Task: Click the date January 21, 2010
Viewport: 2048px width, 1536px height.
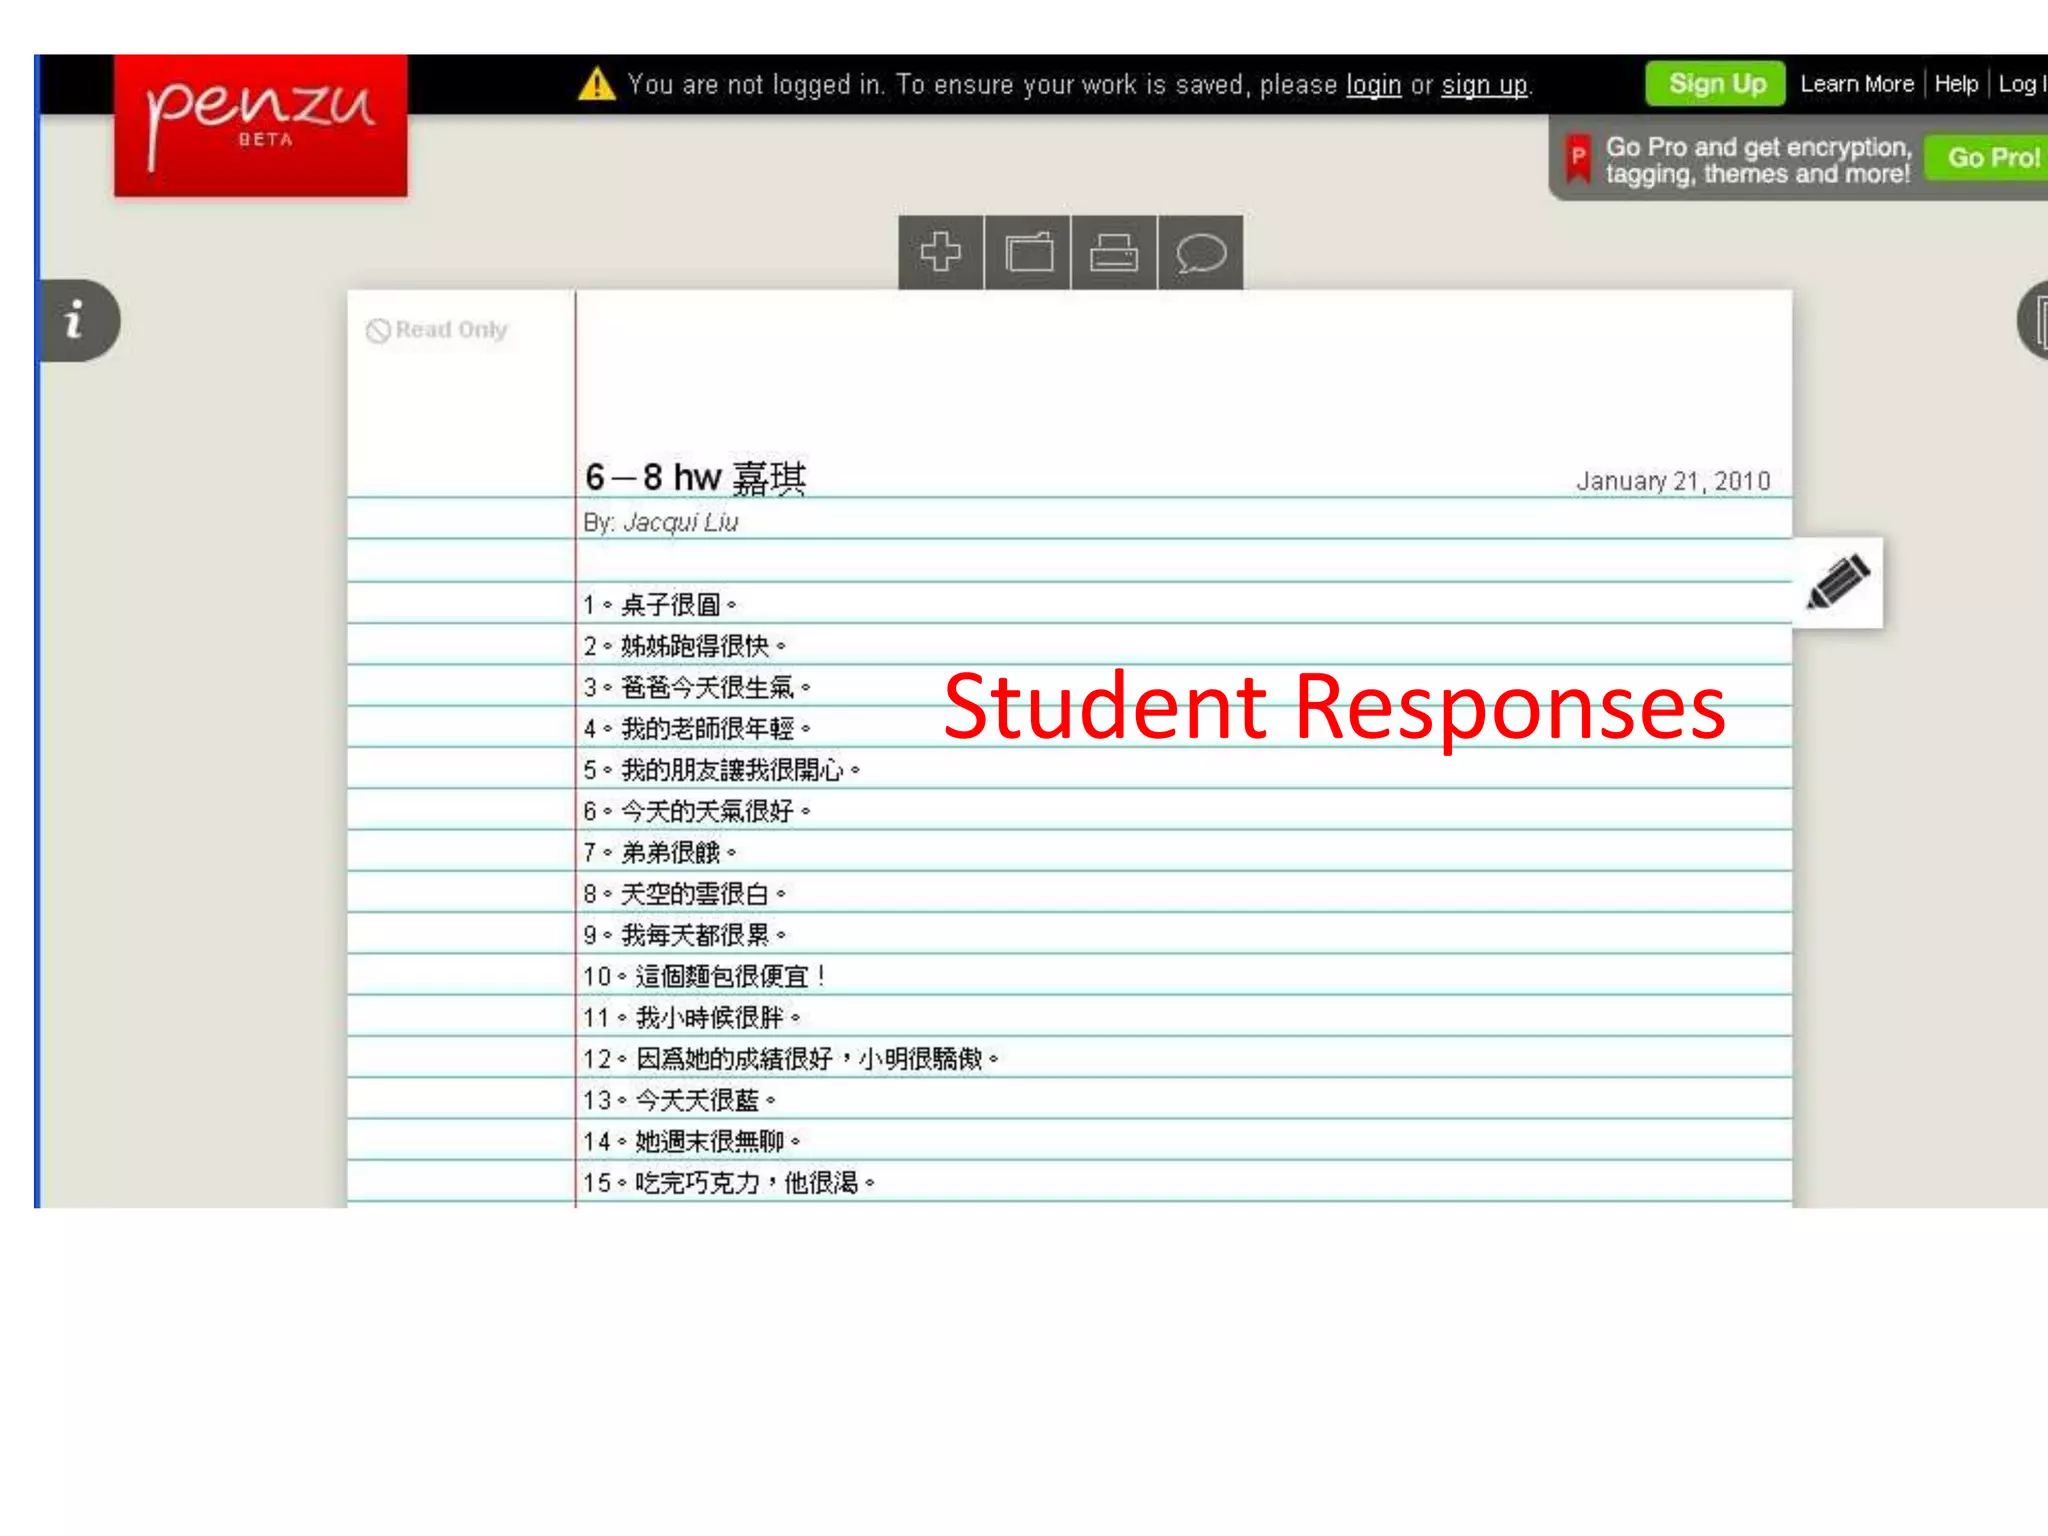Action: click(x=1673, y=481)
